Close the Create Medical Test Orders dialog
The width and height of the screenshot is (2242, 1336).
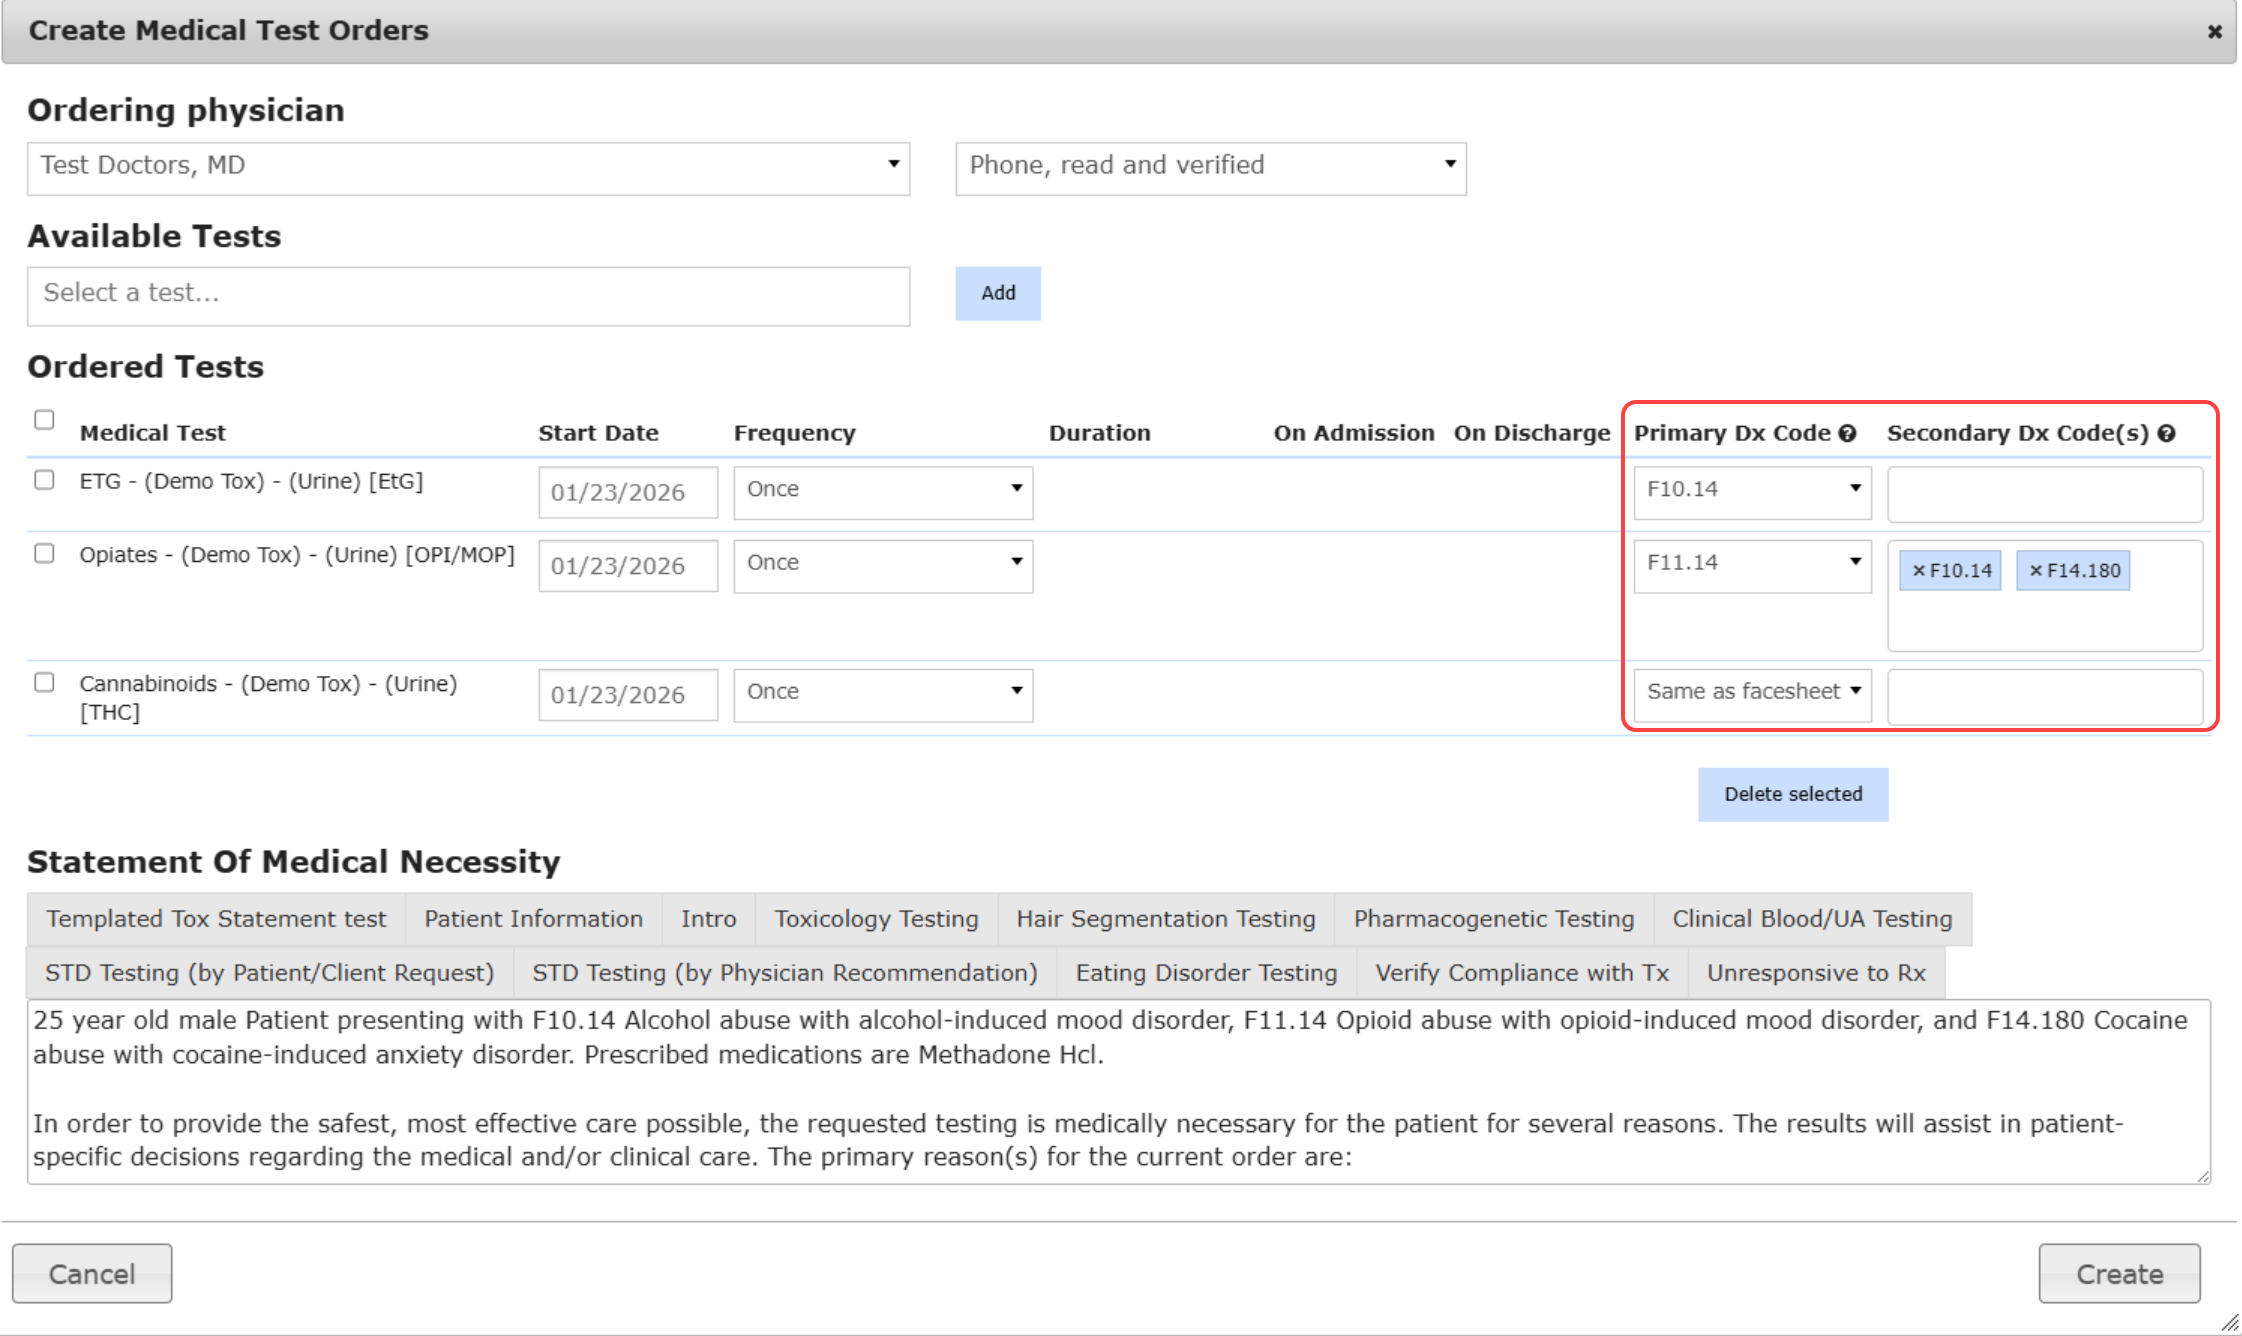(2214, 32)
